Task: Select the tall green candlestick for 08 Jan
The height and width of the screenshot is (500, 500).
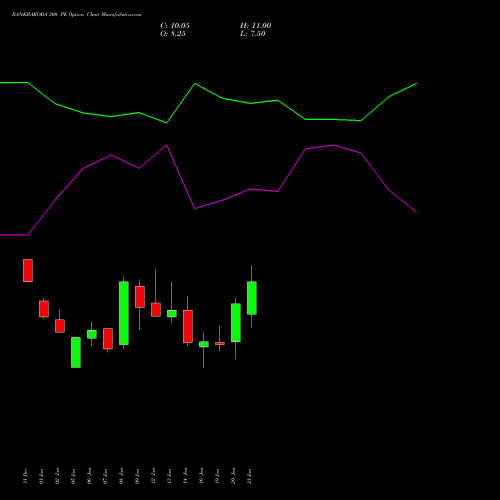Action: click(x=124, y=313)
